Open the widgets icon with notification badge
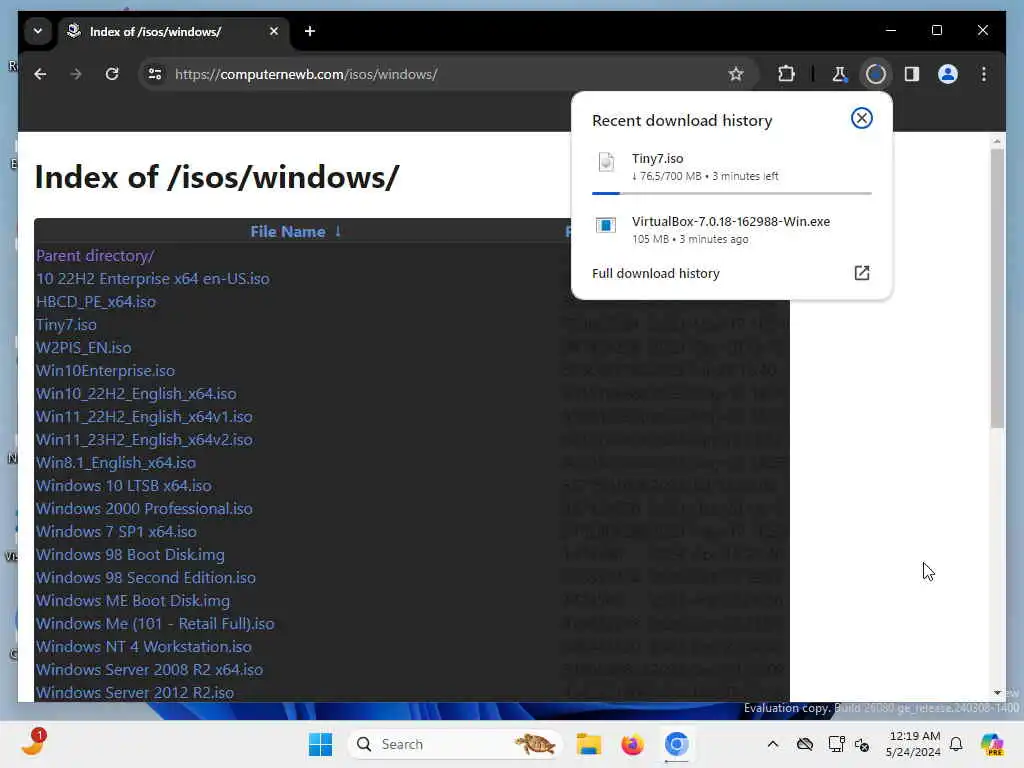This screenshot has height=768, width=1024. (33, 743)
